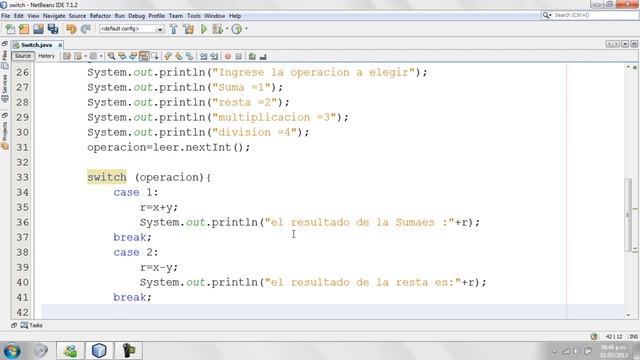Screen dimensions: 640x360
Task: Click the Debug Project icon
Action: tap(218, 29)
